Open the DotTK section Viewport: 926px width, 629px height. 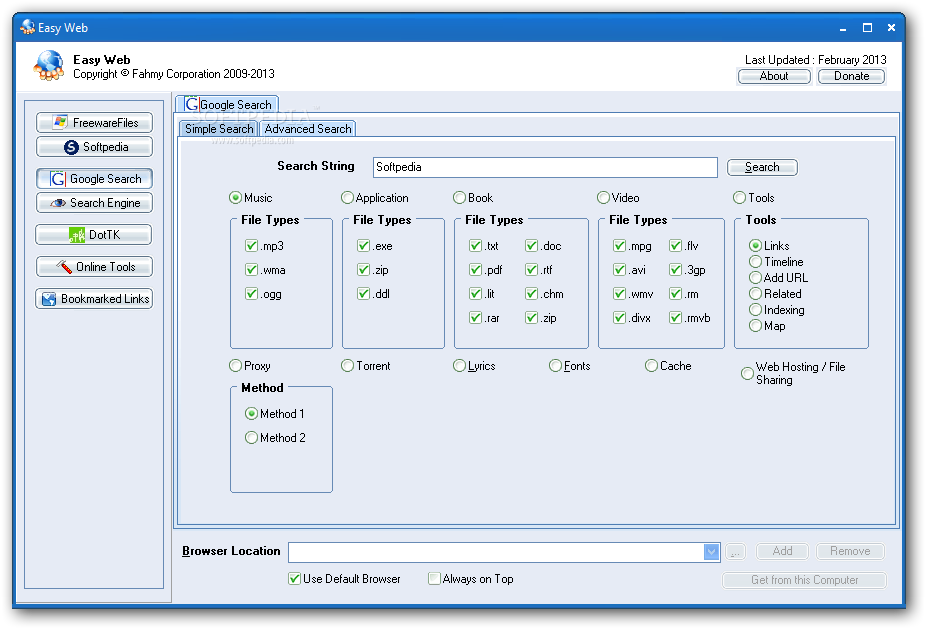point(94,235)
